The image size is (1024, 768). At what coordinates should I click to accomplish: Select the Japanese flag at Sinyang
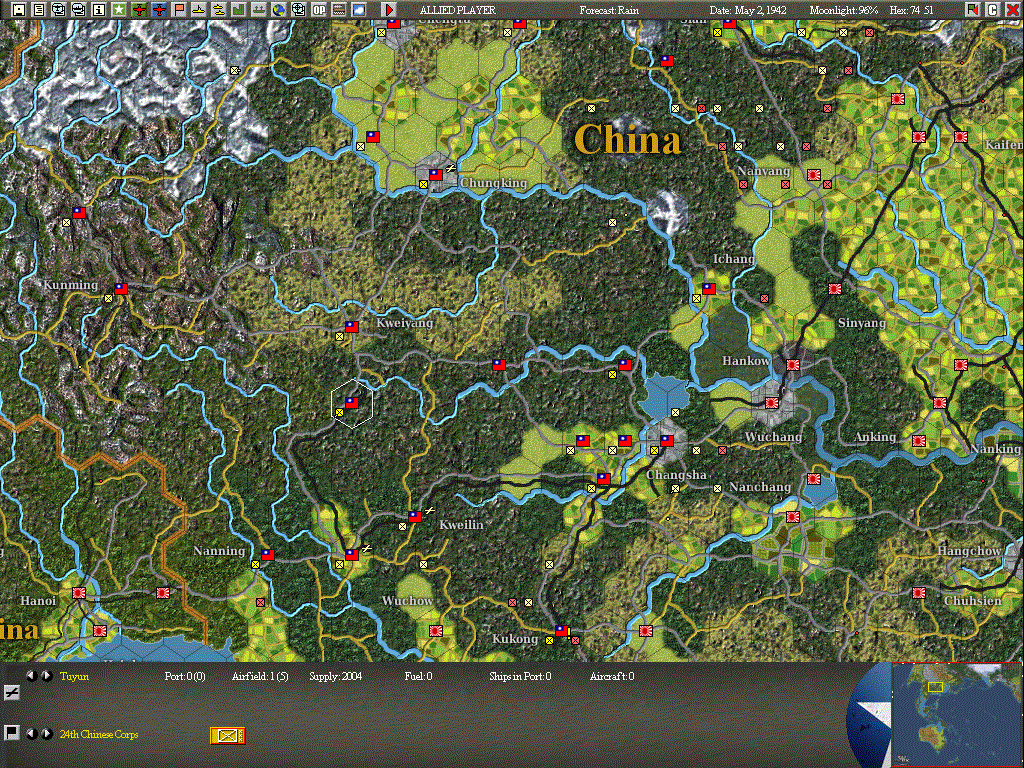pos(835,288)
